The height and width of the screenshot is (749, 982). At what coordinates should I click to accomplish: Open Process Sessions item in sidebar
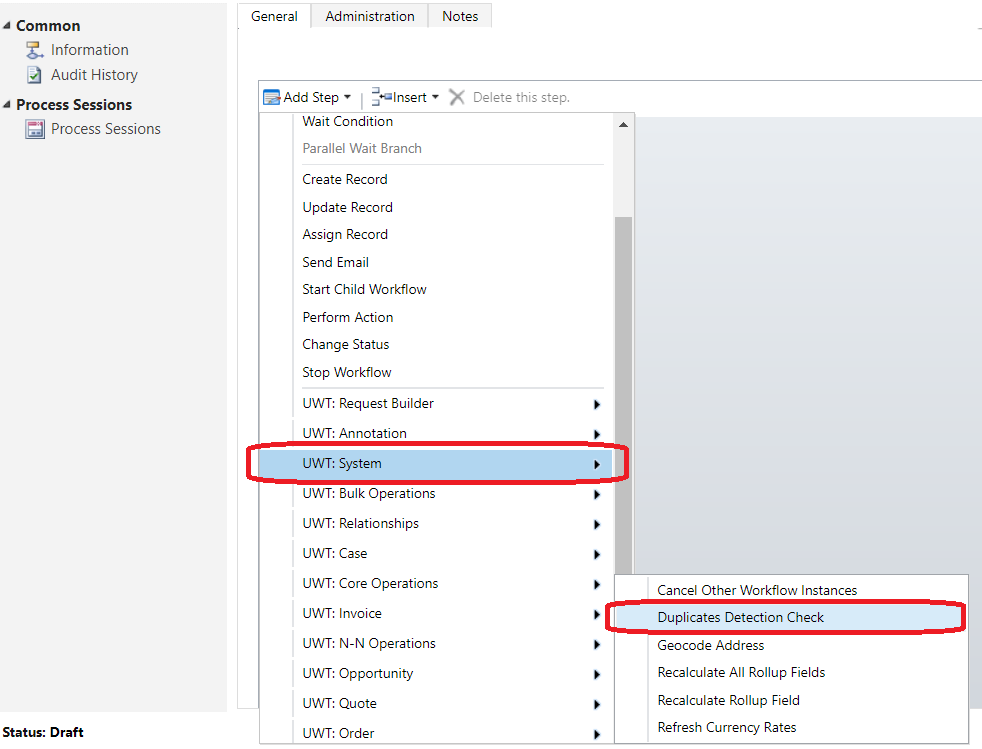(105, 129)
